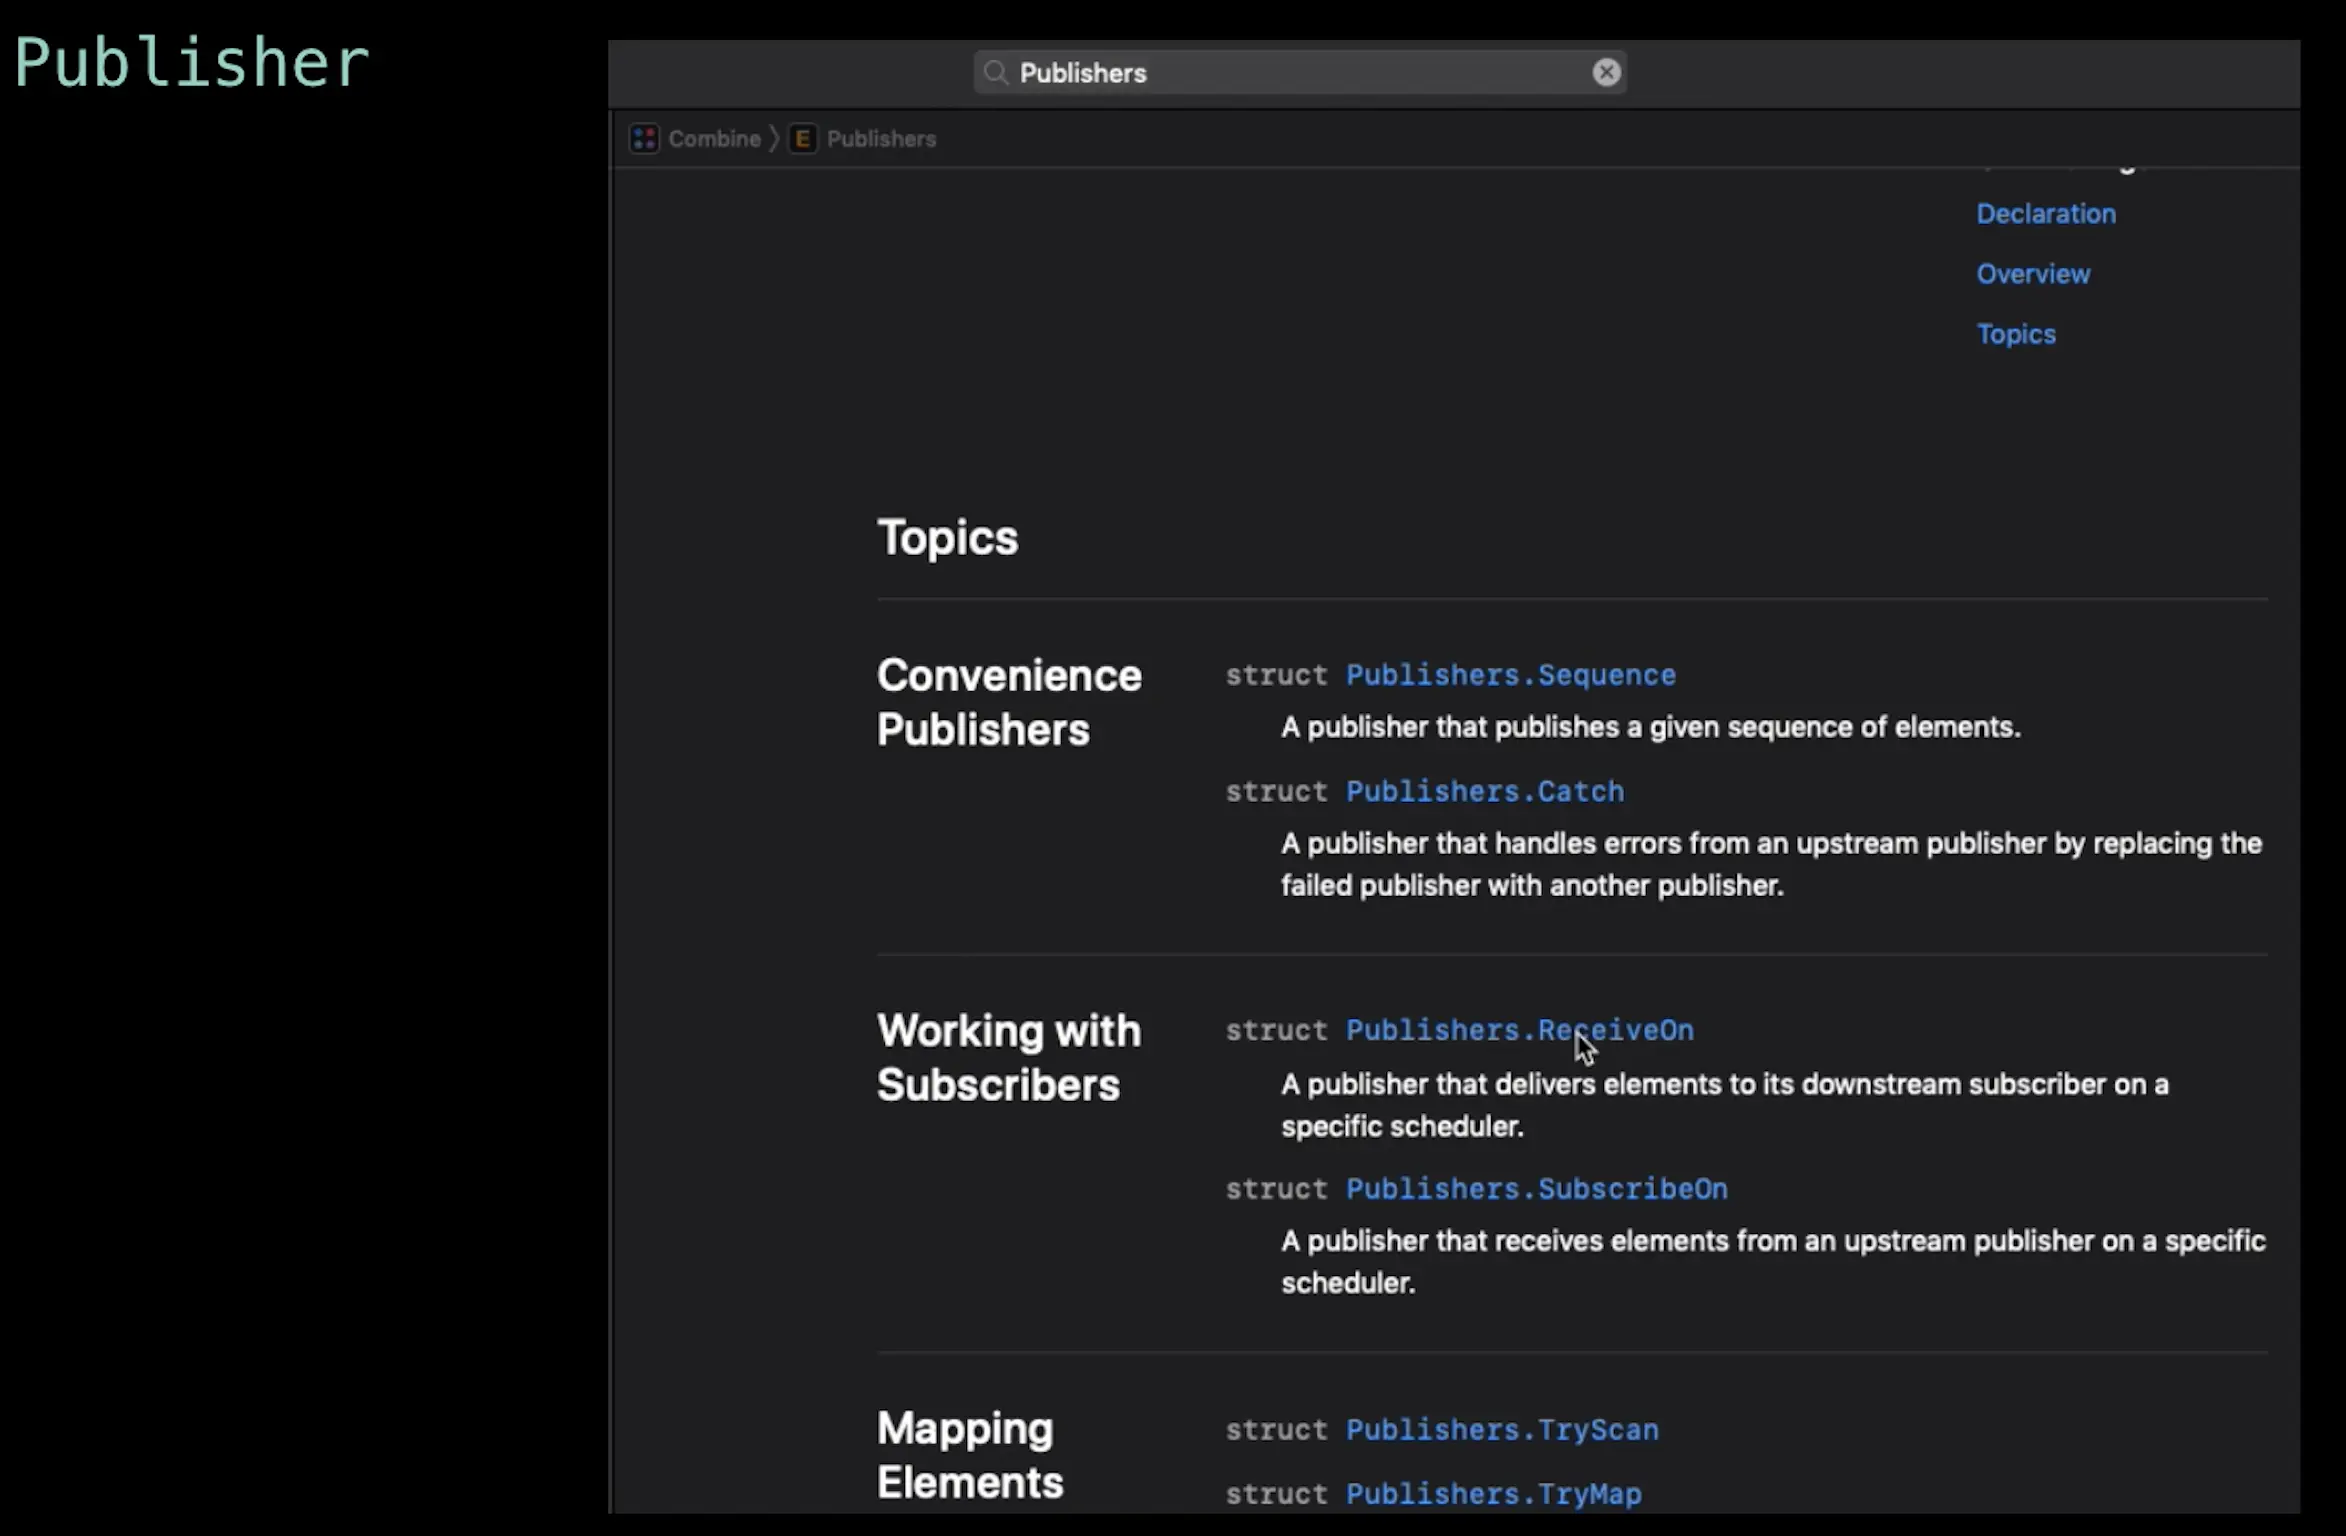Viewport: 2346px width, 1536px height.
Task: Click the orange E enum icon in the breadcrumb
Action: pos(802,139)
